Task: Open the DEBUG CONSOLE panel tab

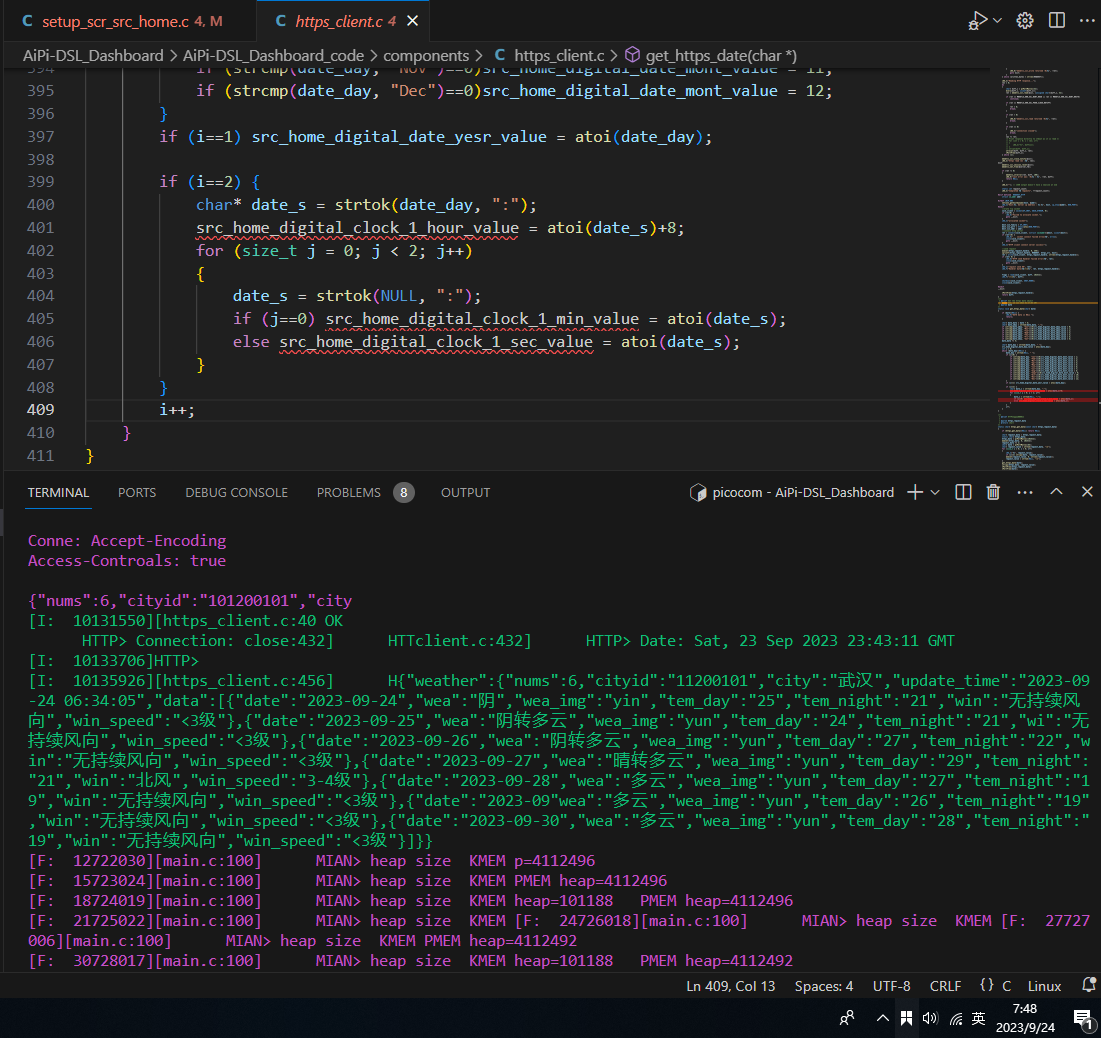Action: pos(237,492)
